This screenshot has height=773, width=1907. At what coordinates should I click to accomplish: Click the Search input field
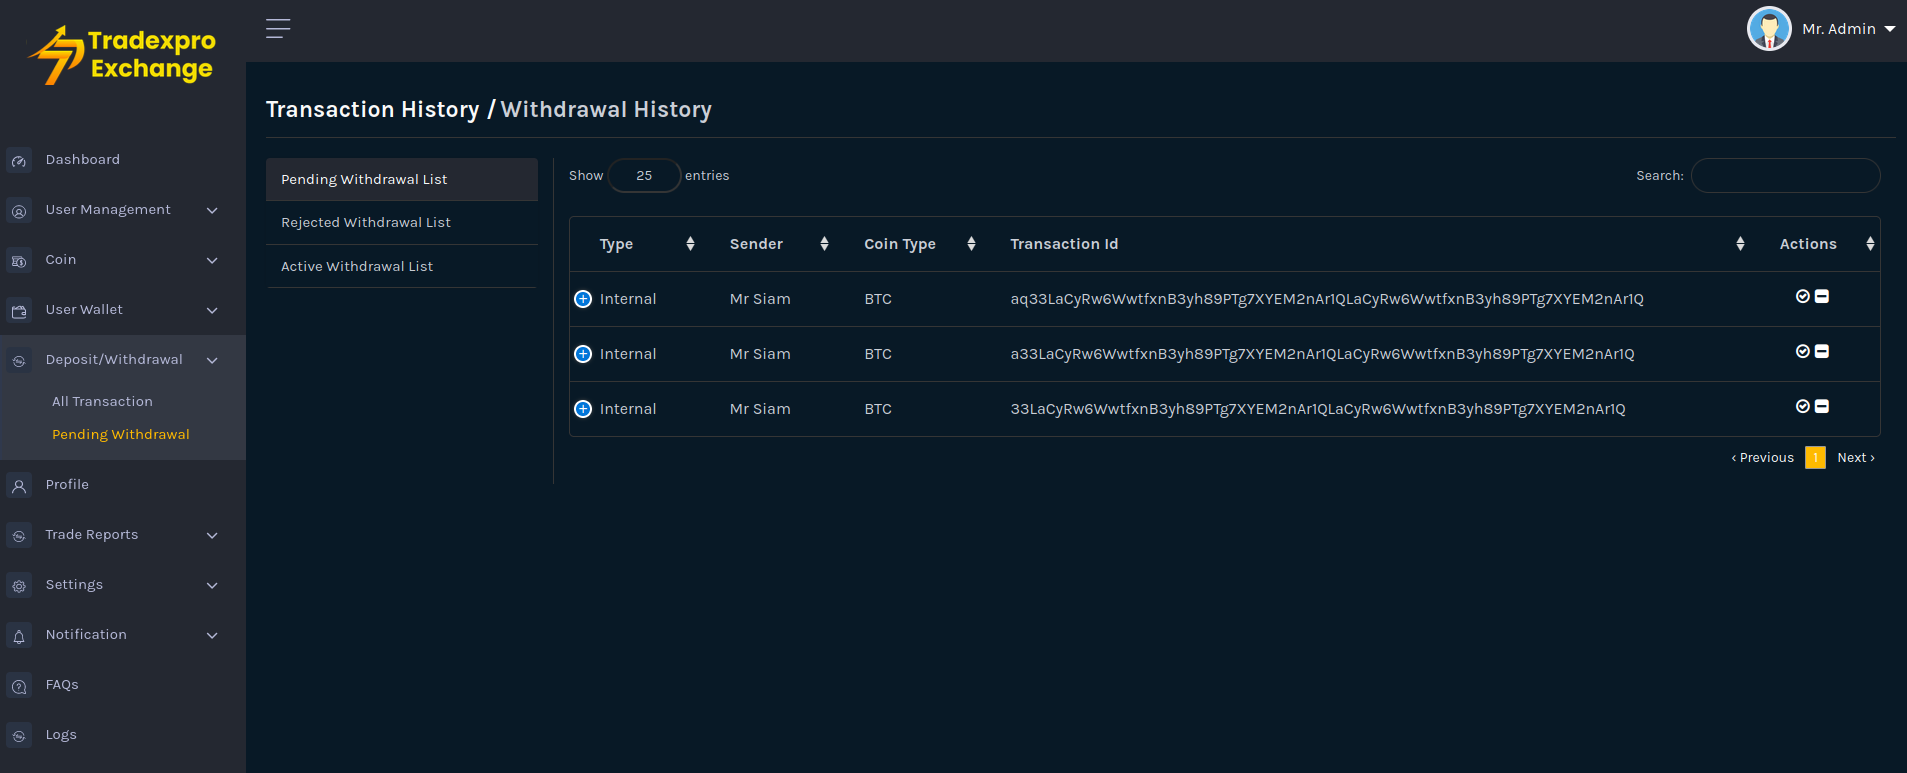tap(1785, 176)
